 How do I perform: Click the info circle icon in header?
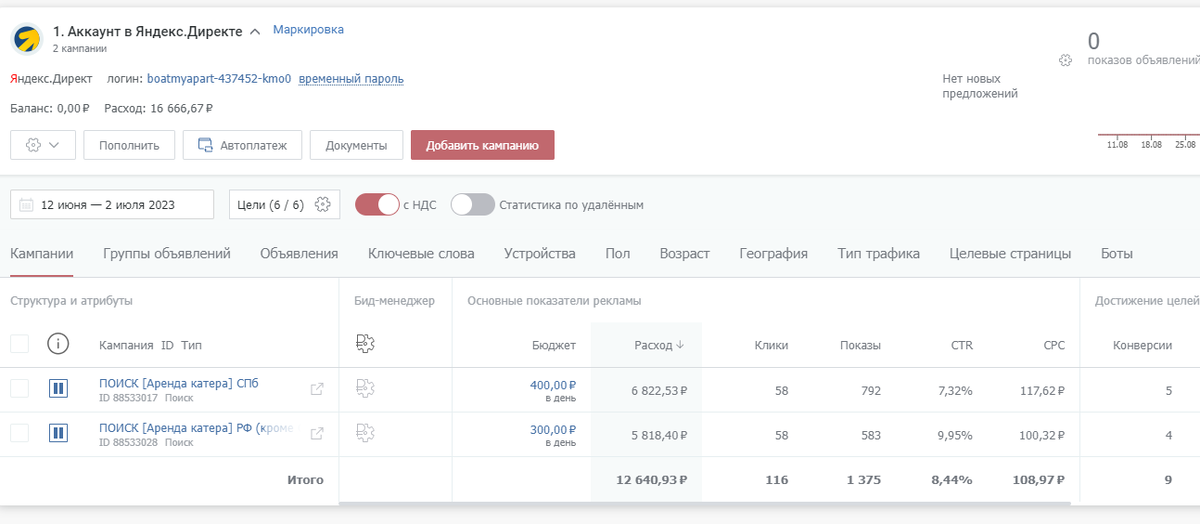click(x=58, y=344)
